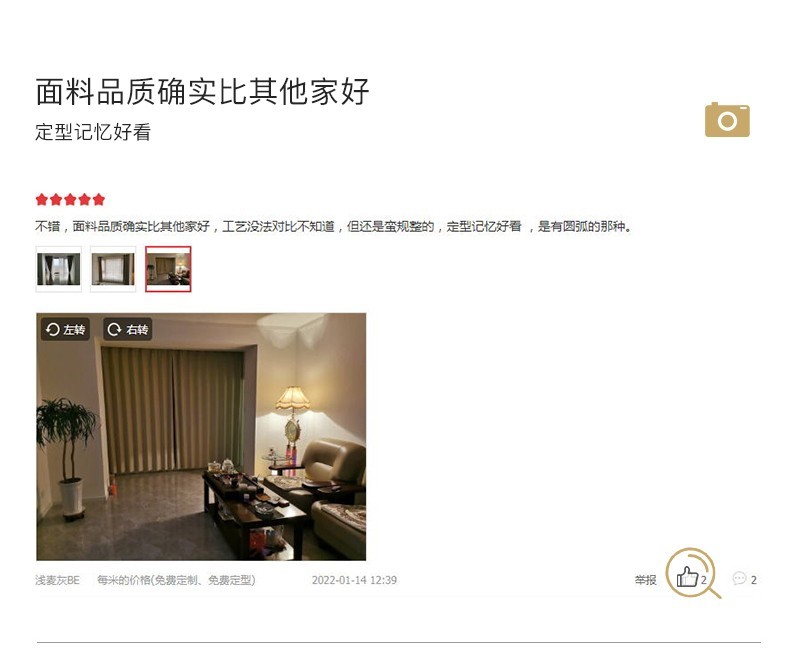The image size is (790, 653).
Task: Select the third red-bordered thumbnail
Action: 168,269
